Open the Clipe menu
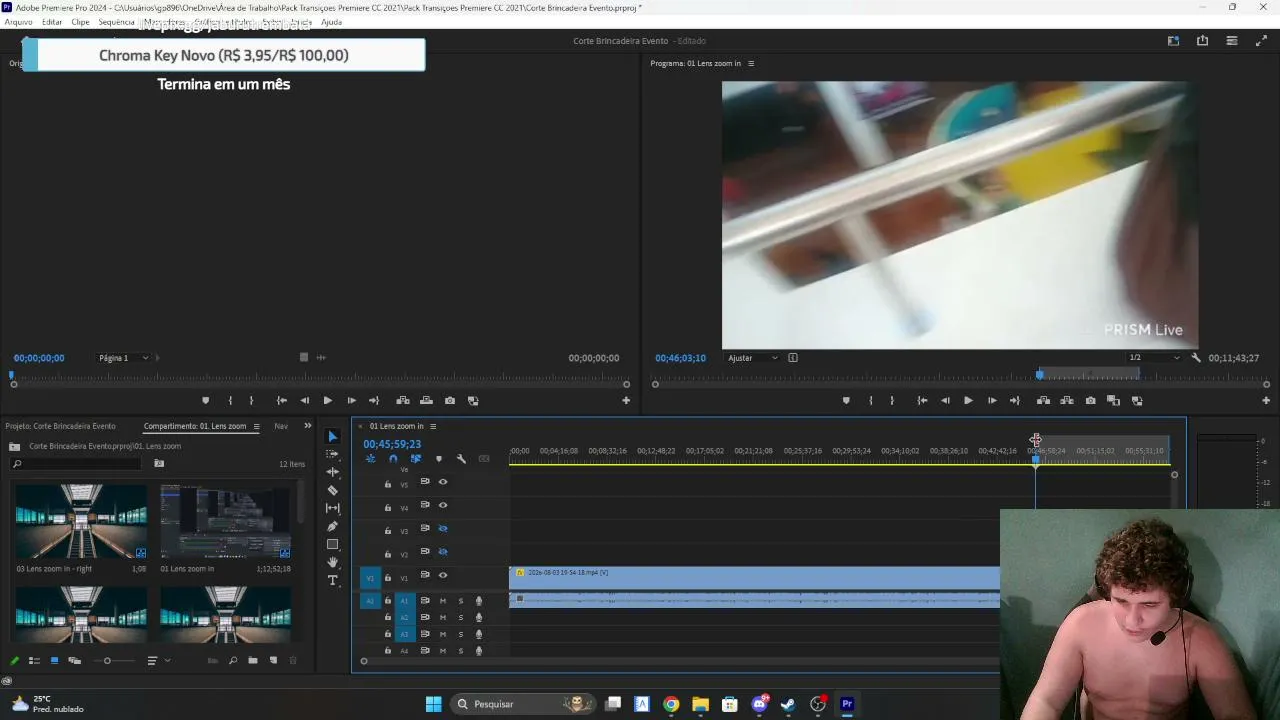1280x720 pixels. [x=80, y=22]
